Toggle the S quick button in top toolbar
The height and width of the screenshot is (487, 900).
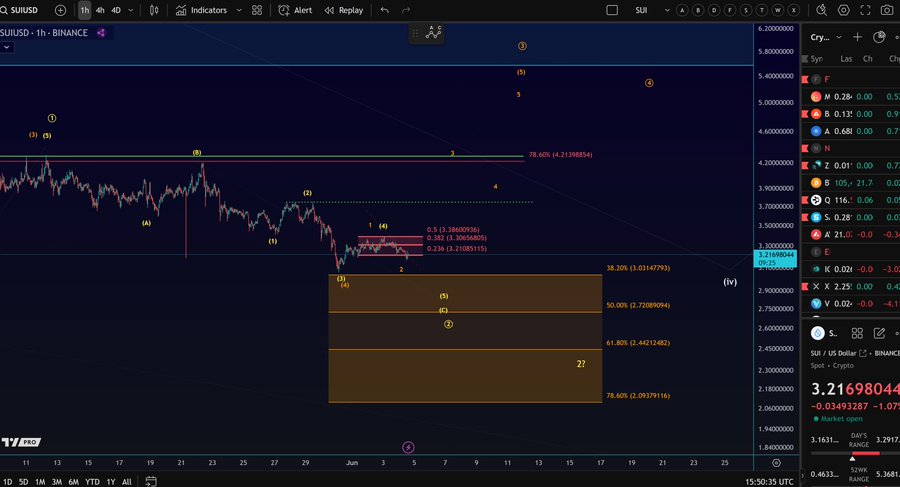(746, 10)
